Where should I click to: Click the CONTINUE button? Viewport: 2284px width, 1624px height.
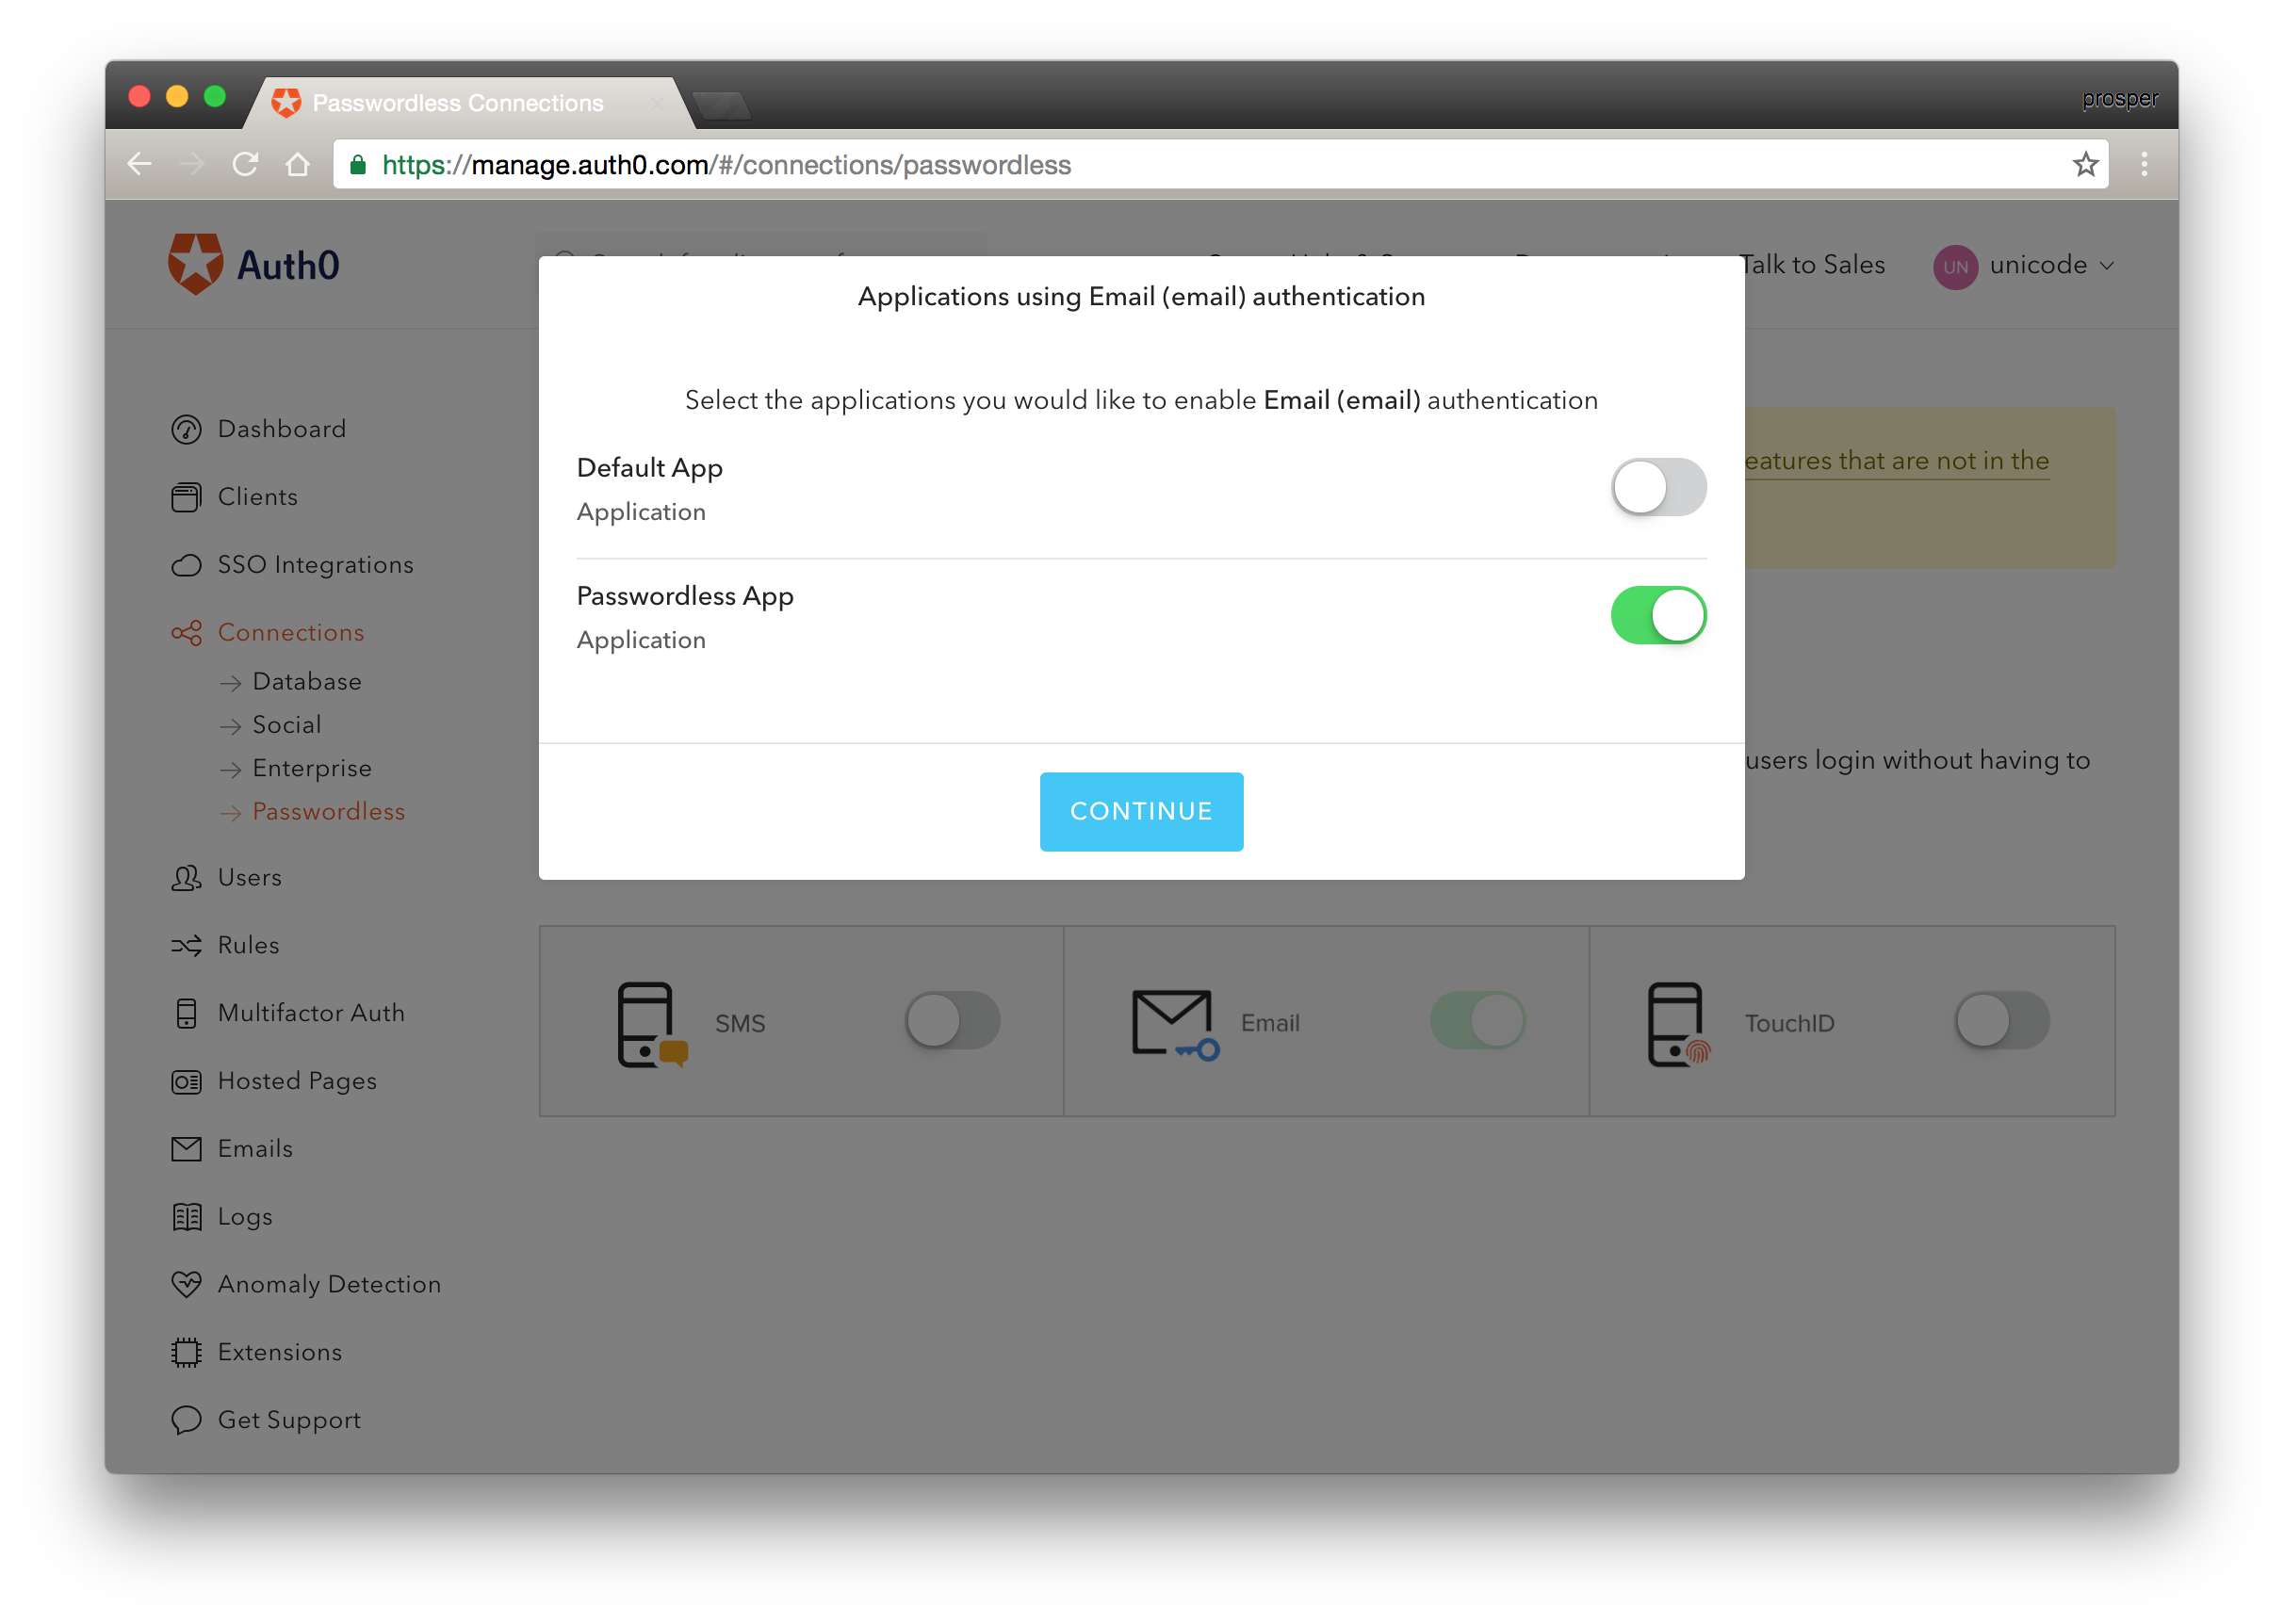point(1141,810)
